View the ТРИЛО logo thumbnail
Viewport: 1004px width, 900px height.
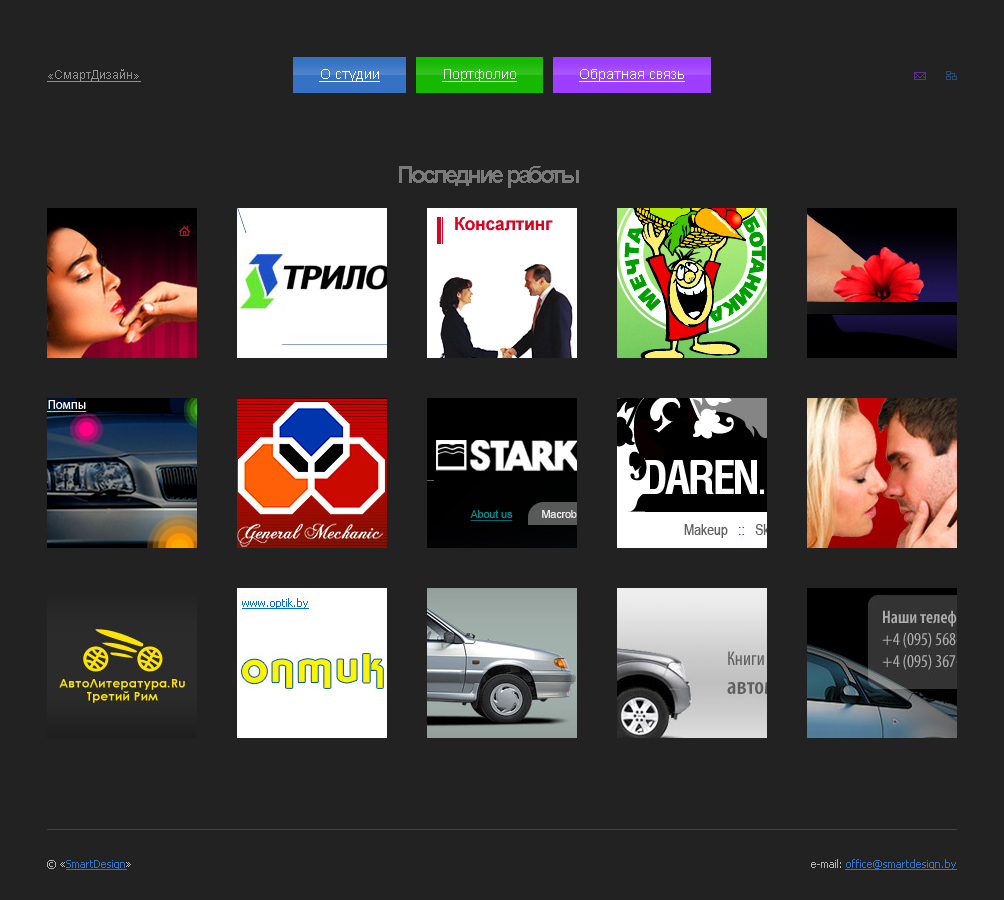(x=312, y=283)
